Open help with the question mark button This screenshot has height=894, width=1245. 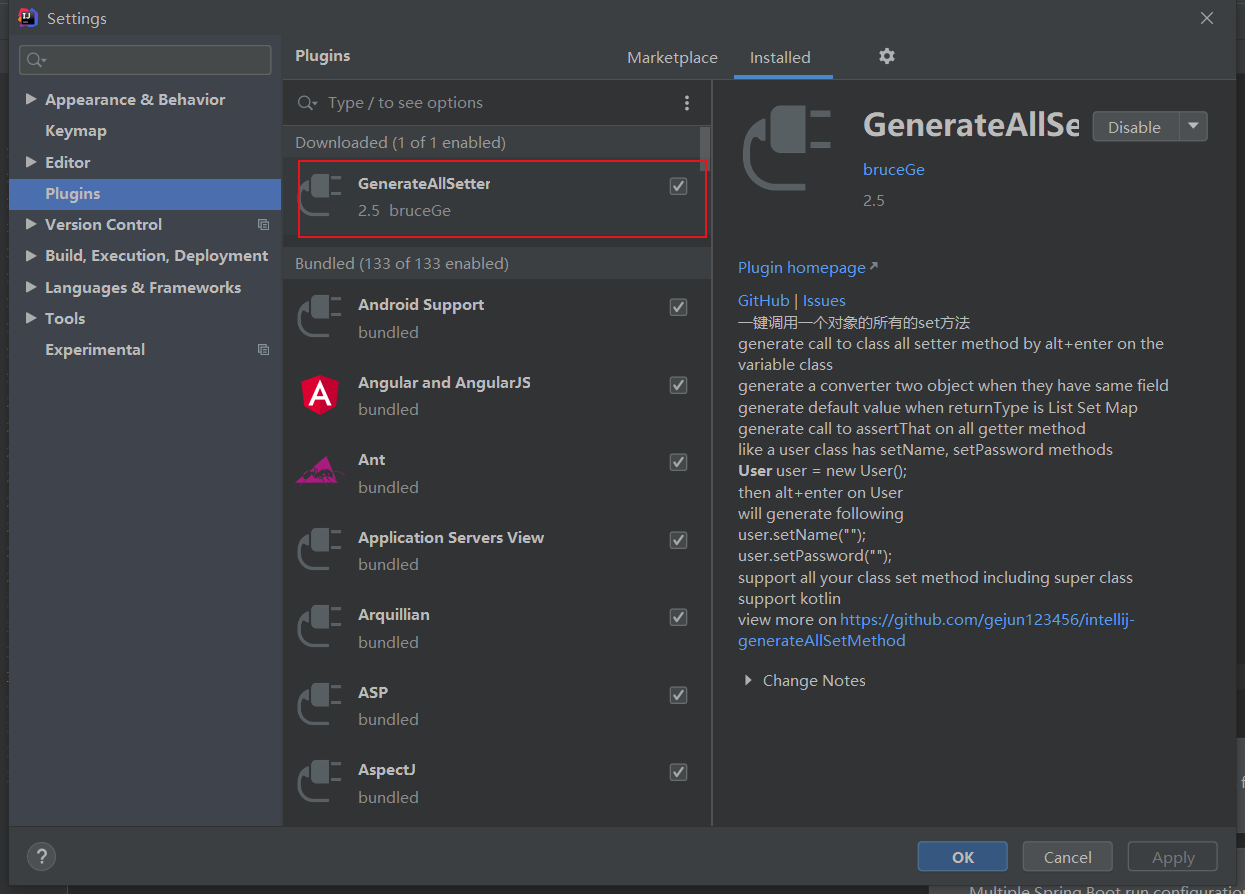(x=41, y=856)
